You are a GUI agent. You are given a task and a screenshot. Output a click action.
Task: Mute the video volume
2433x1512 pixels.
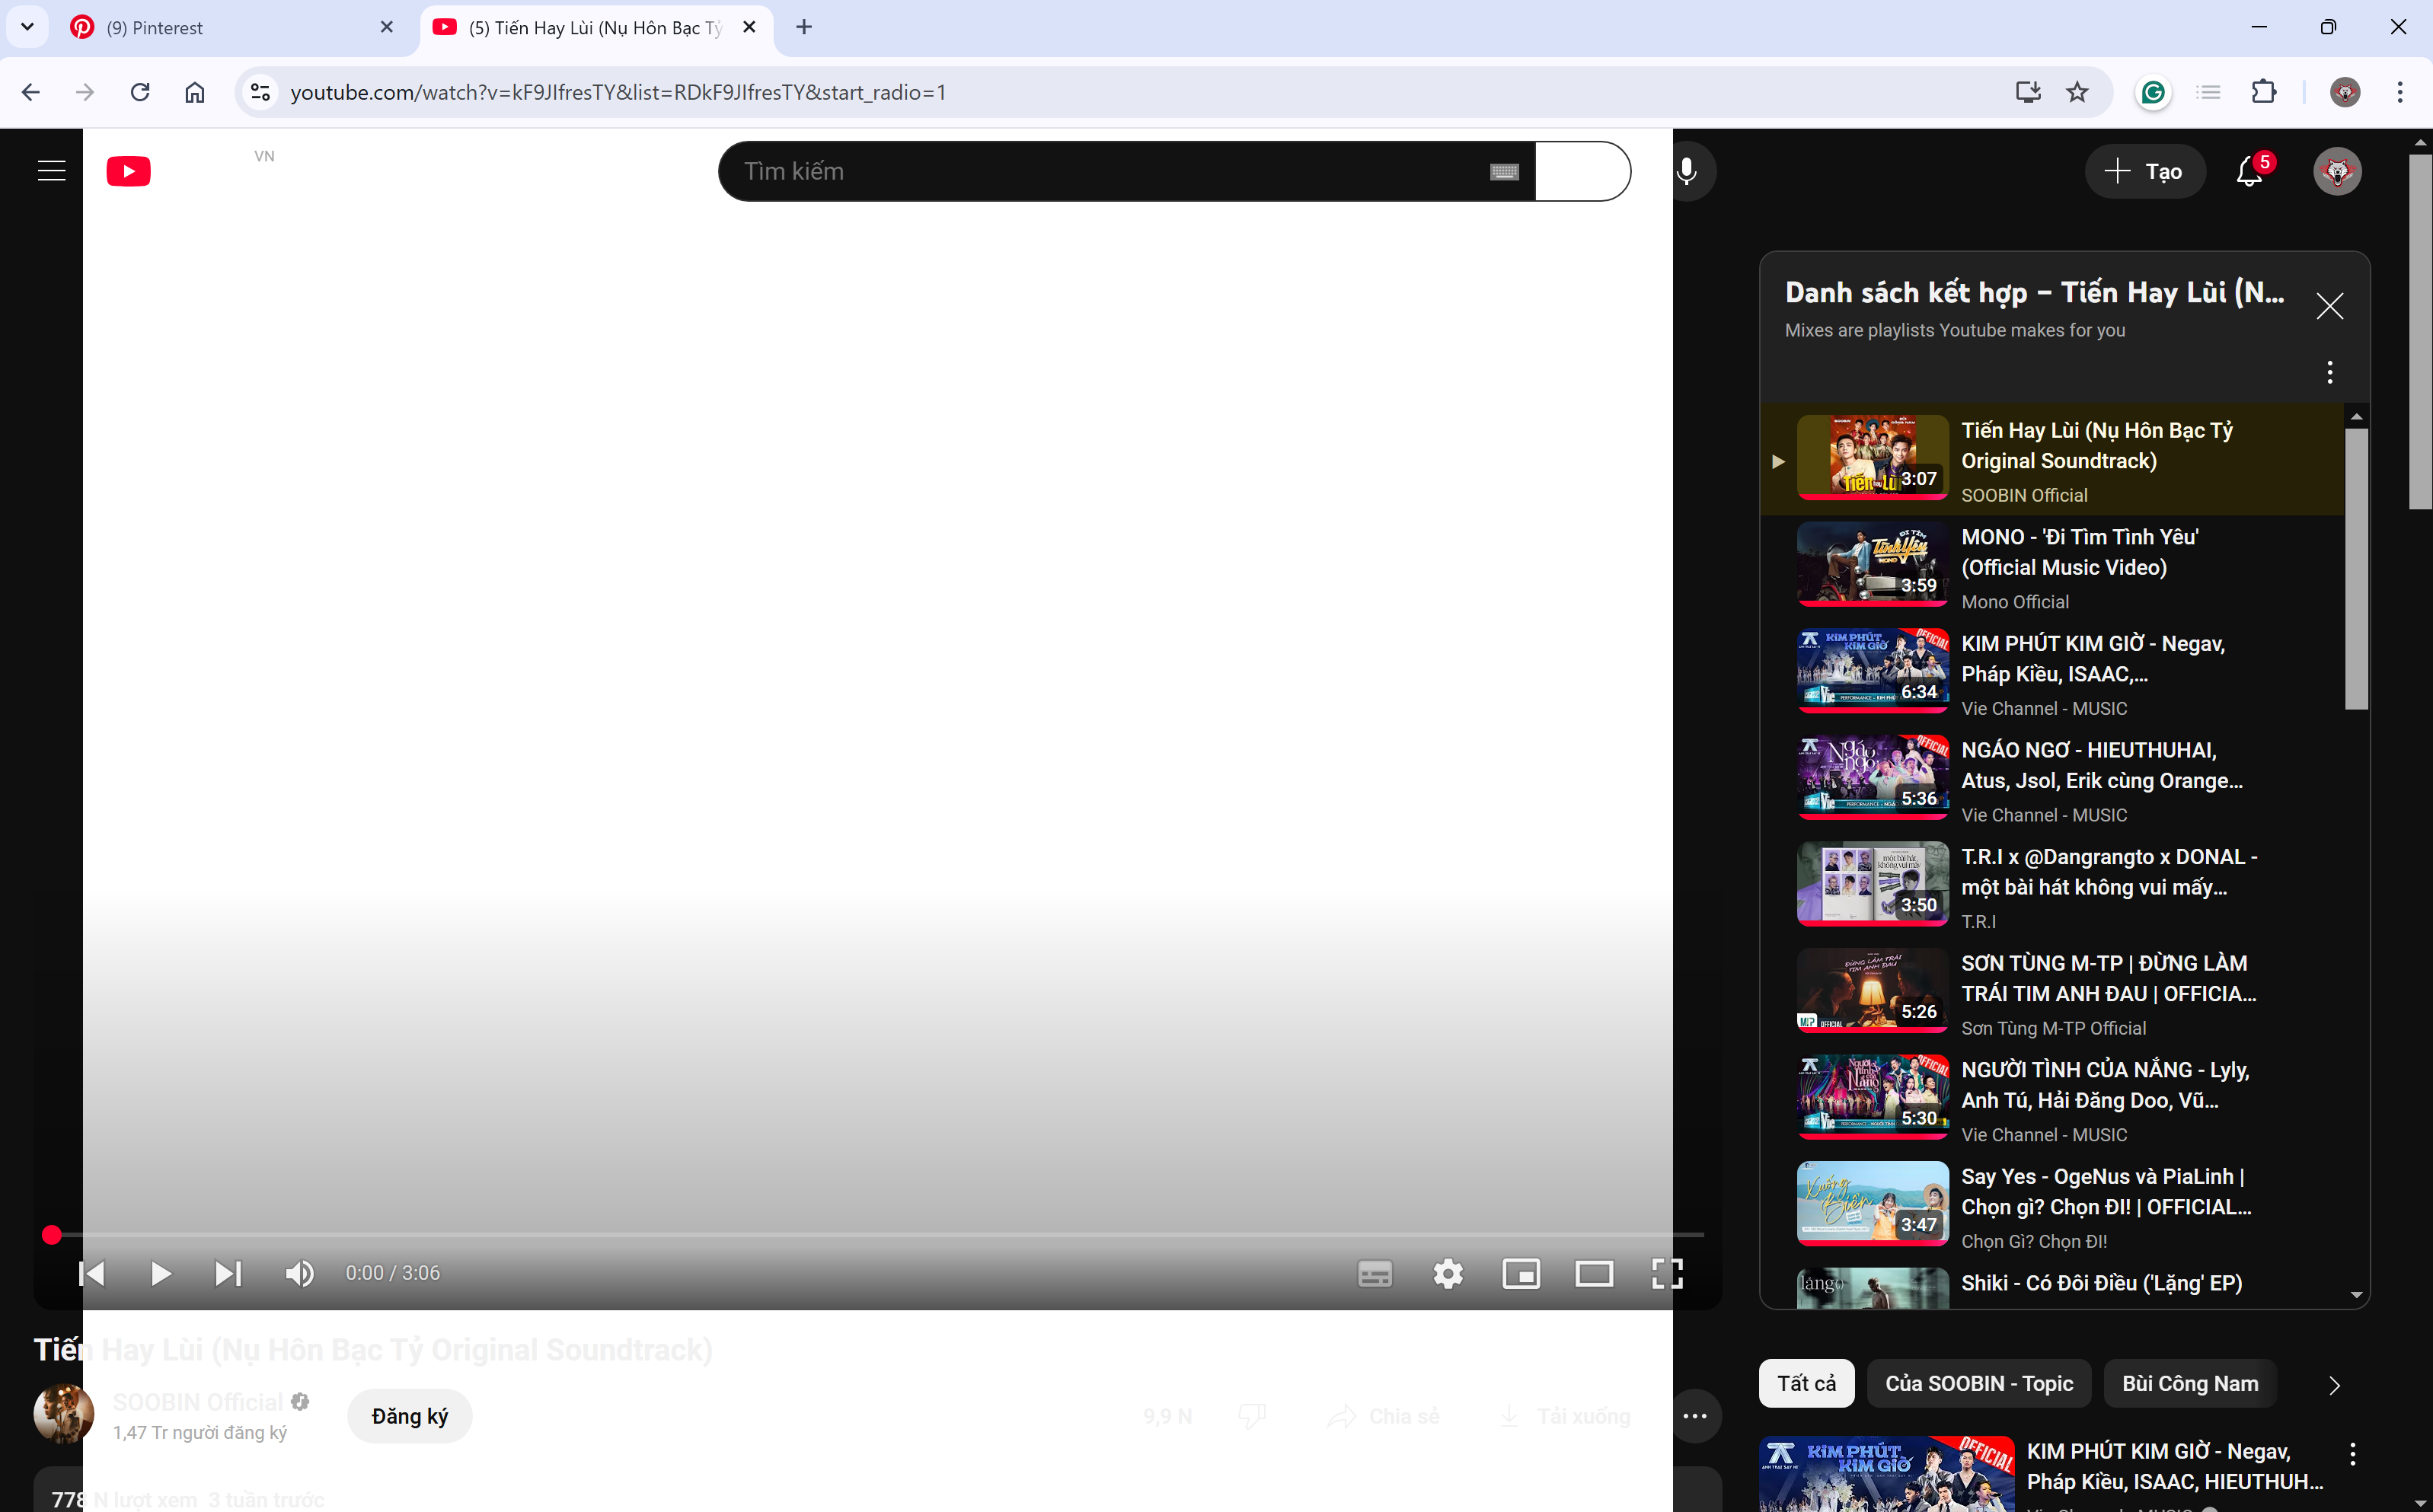[x=299, y=1273]
